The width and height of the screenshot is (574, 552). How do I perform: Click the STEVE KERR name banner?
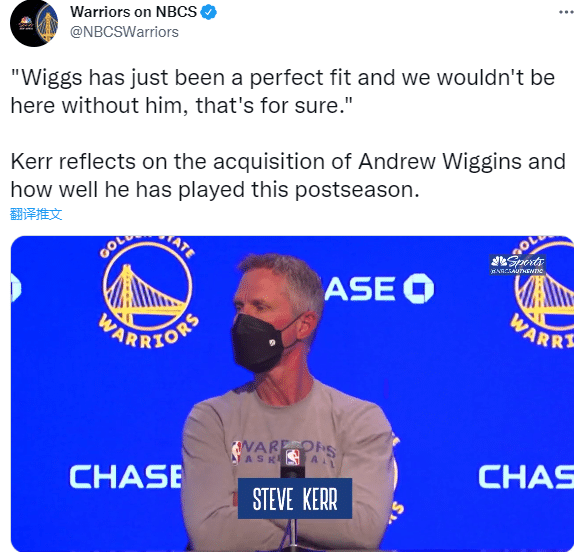(x=295, y=499)
